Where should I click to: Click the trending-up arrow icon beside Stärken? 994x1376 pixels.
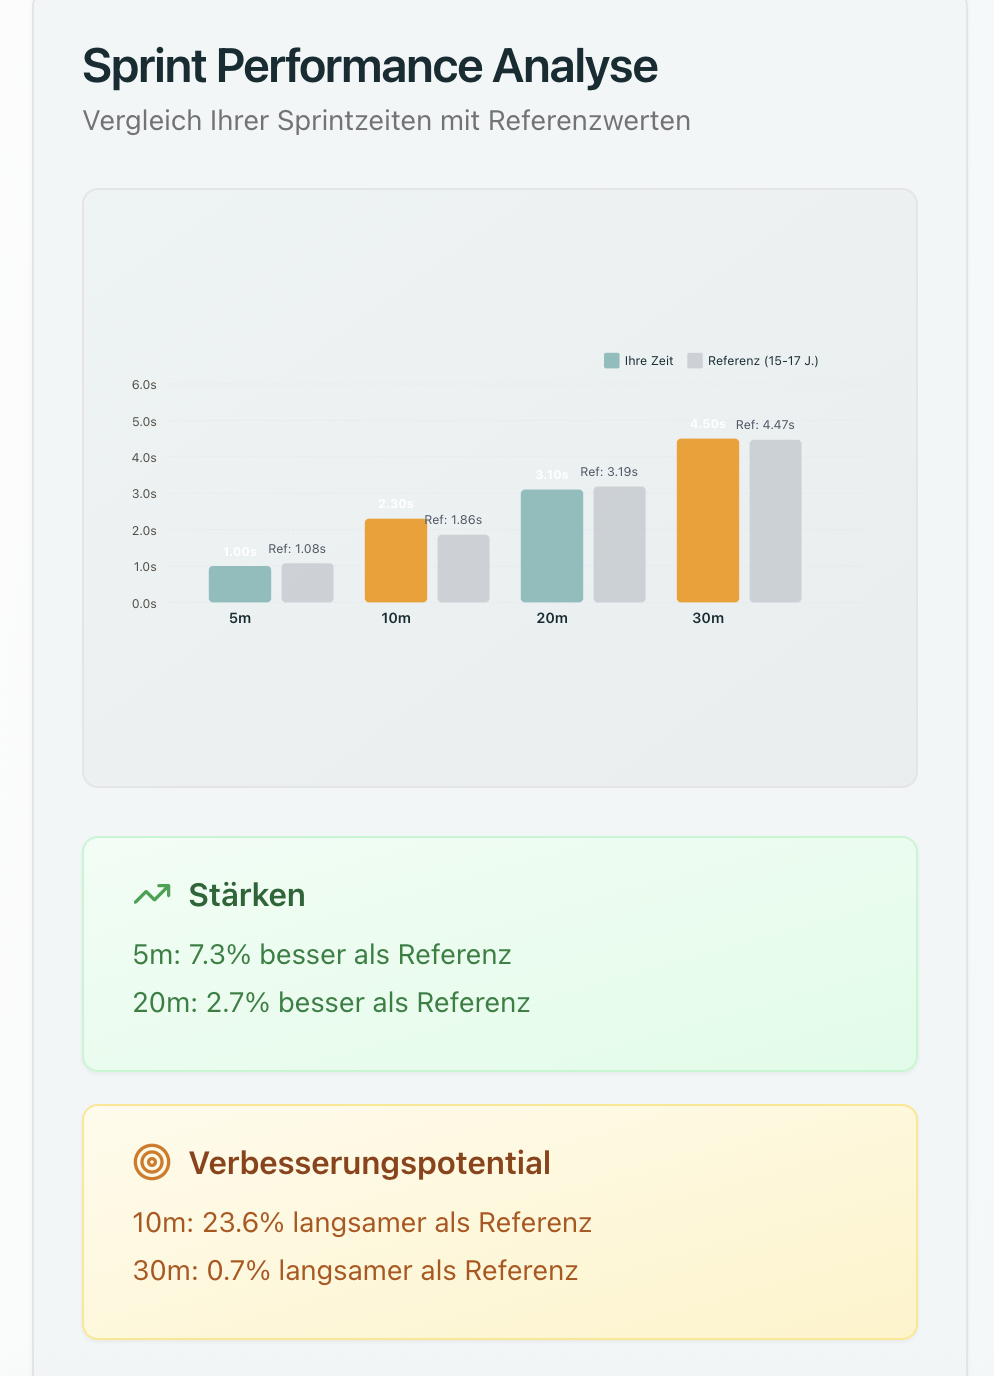coord(152,894)
